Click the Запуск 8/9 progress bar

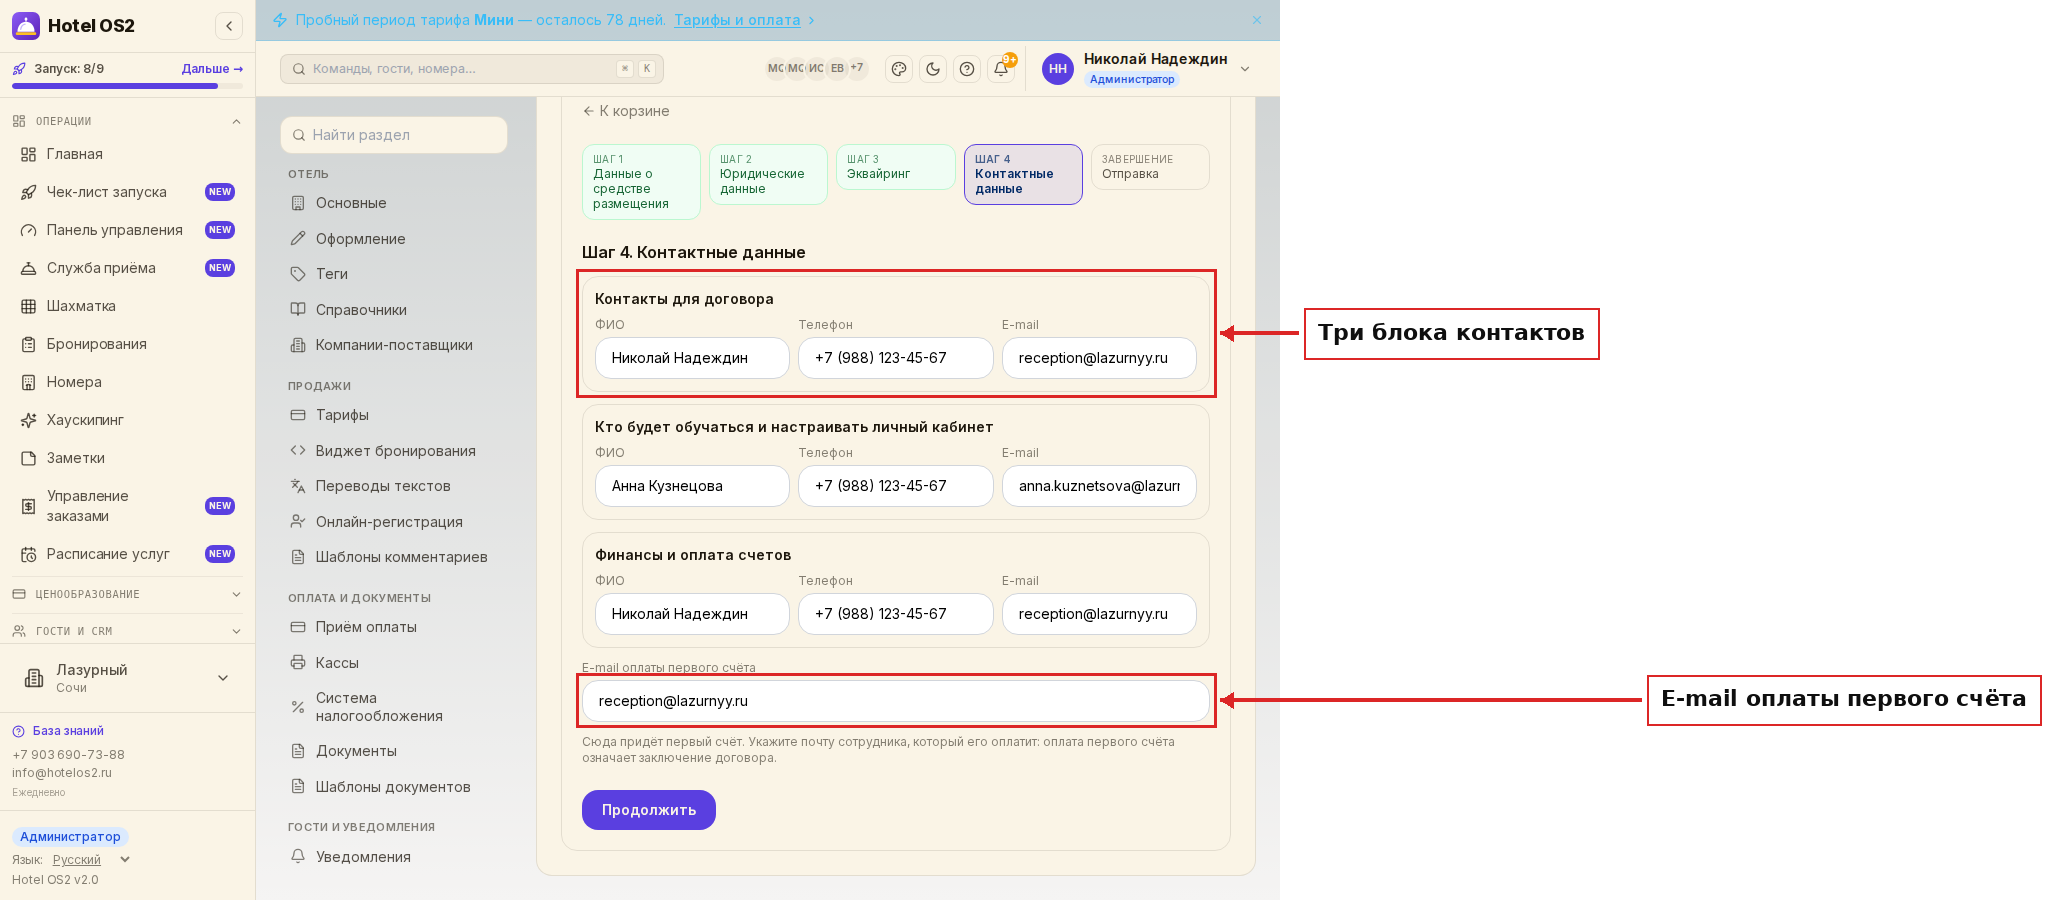point(127,86)
